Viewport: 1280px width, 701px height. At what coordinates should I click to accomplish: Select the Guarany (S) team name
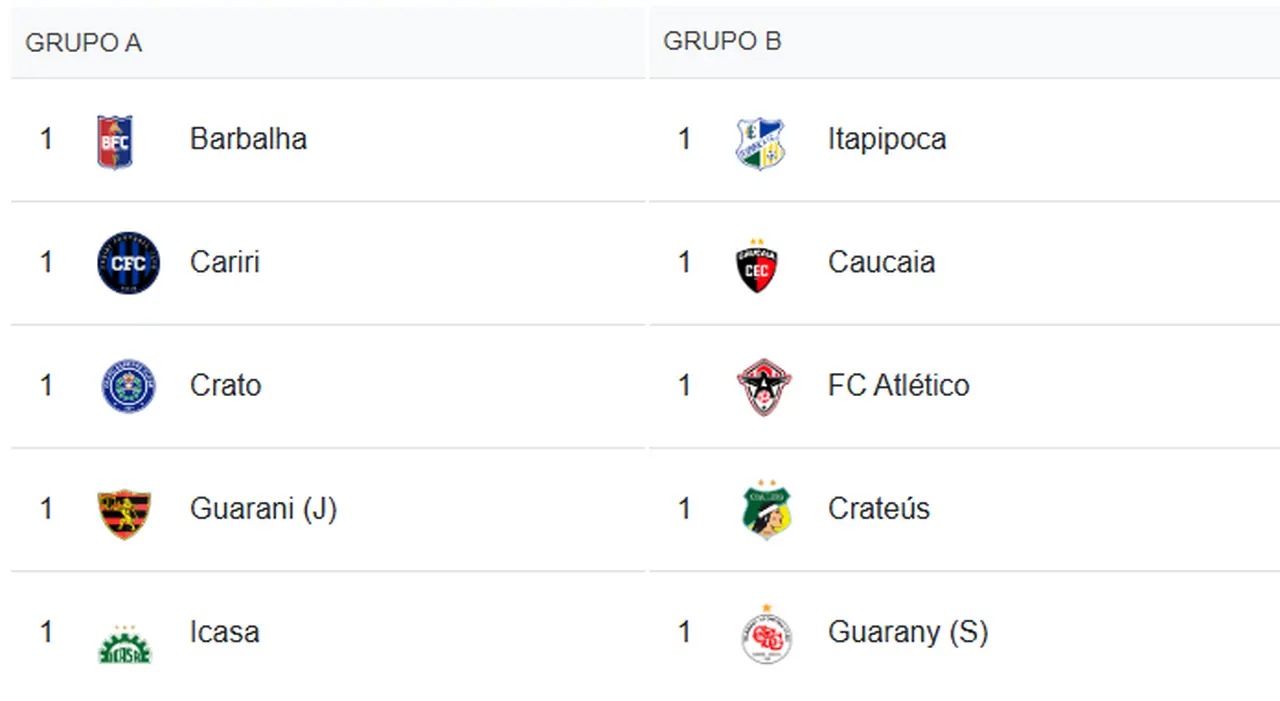[x=908, y=632]
